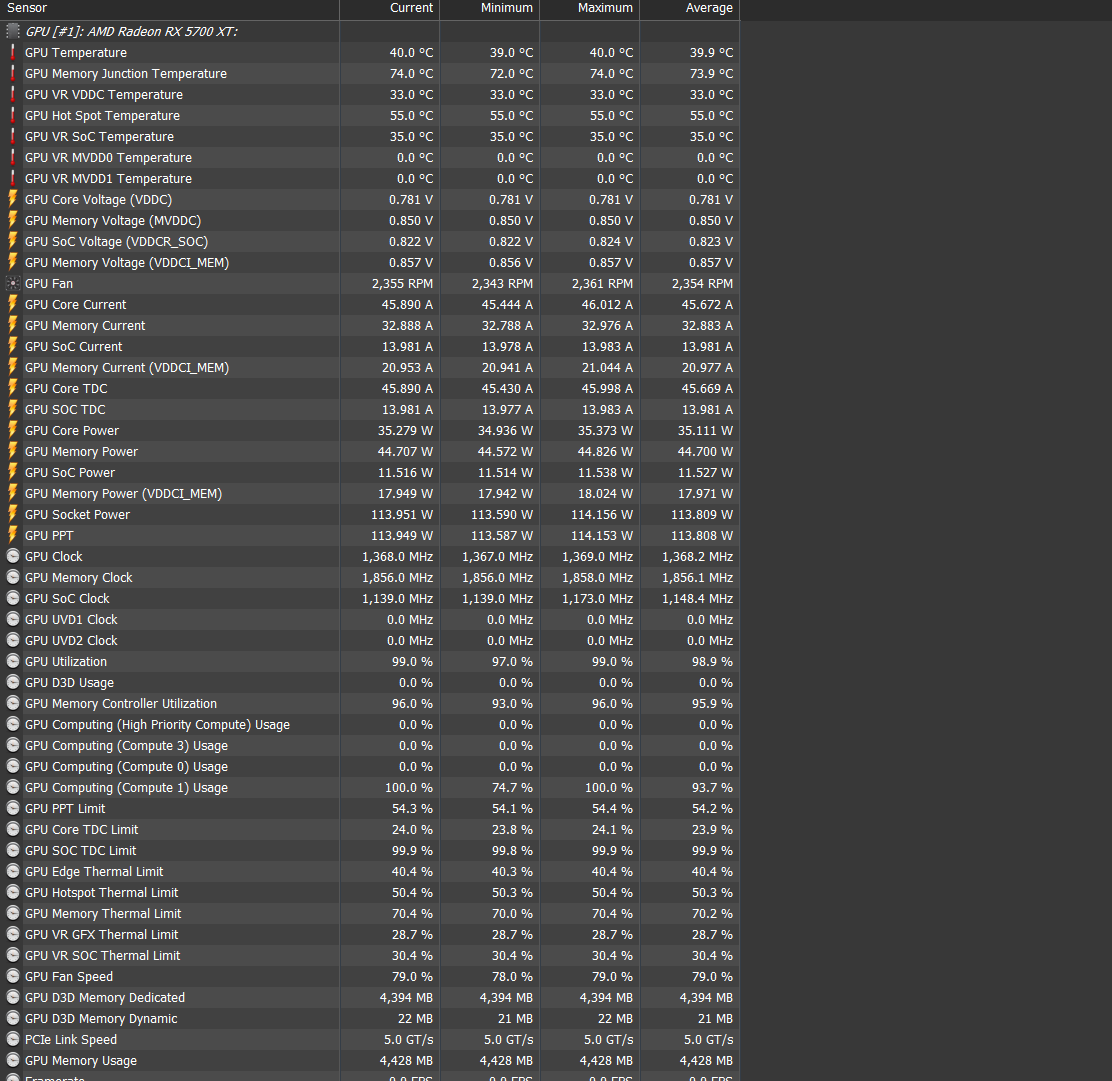Click the lightning icon beside GPU PPT

click(x=13, y=536)
